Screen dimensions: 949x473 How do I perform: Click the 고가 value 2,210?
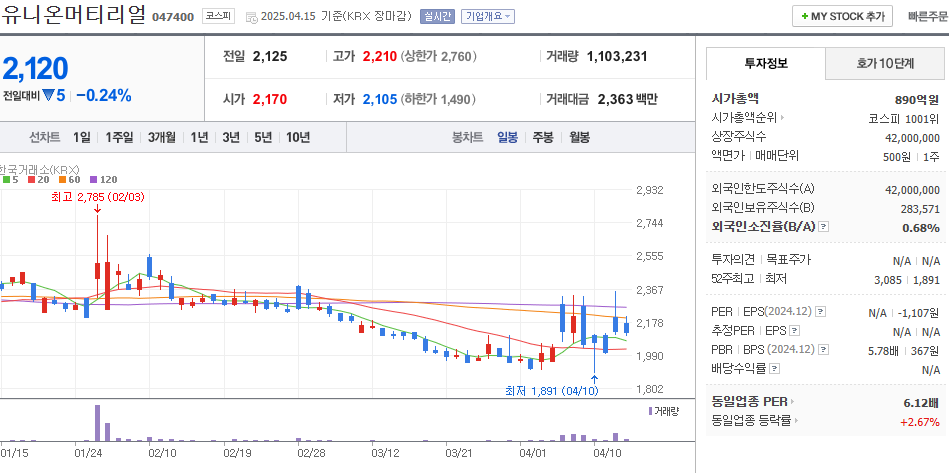pos(379,57)
